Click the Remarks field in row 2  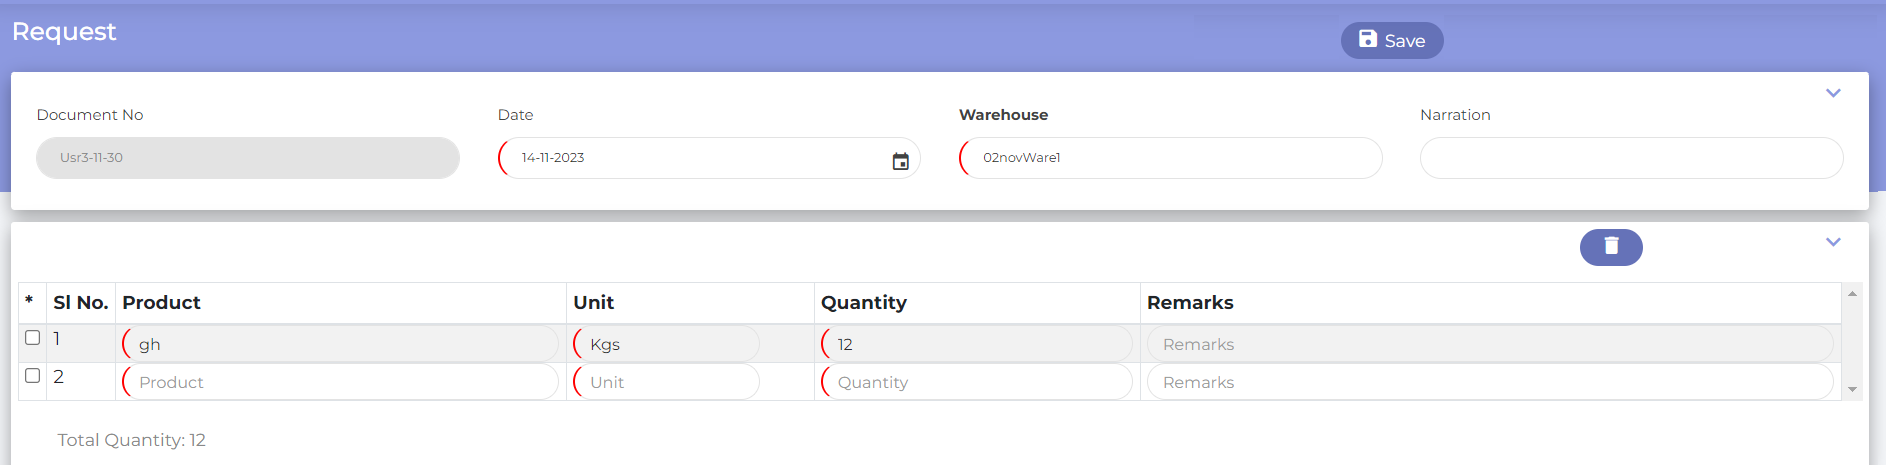(x=1490, y=382)
